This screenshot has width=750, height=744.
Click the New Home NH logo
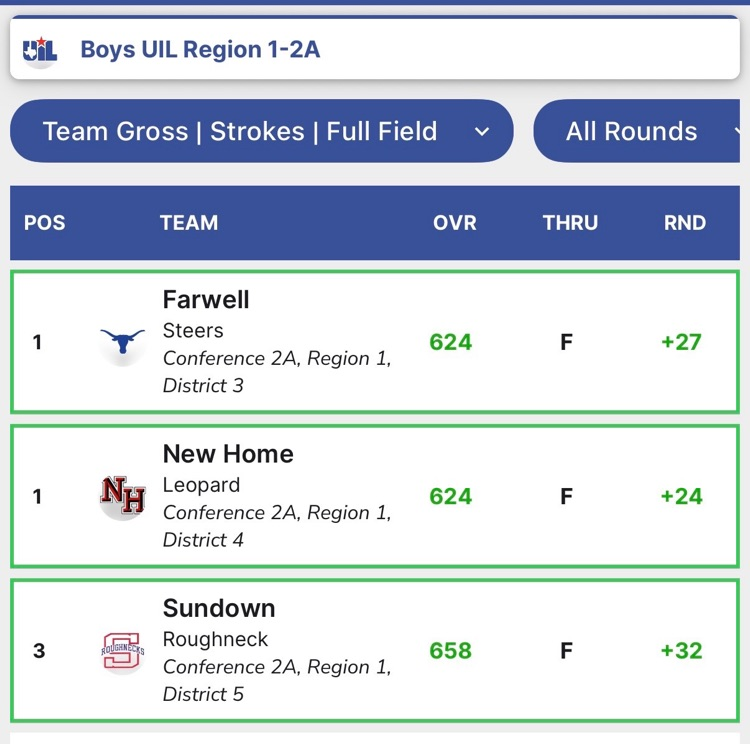click(122, 496)
